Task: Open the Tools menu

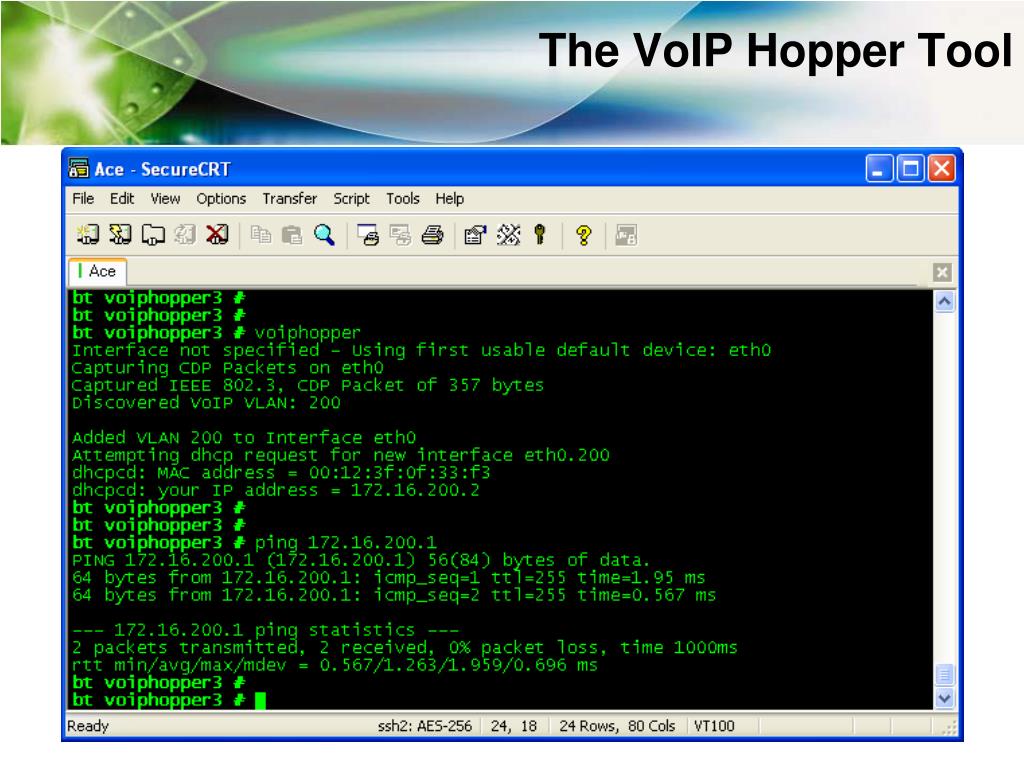Action: 402,199
